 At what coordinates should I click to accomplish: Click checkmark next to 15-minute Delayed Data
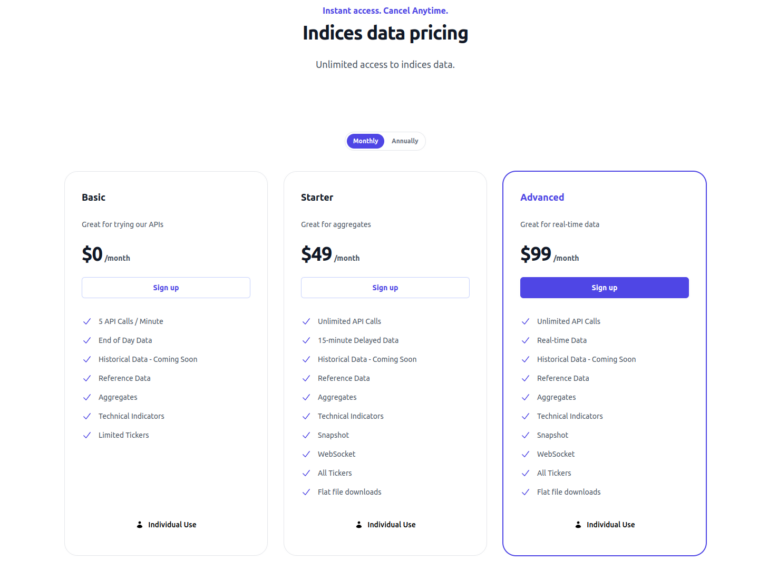coord(307,340)
